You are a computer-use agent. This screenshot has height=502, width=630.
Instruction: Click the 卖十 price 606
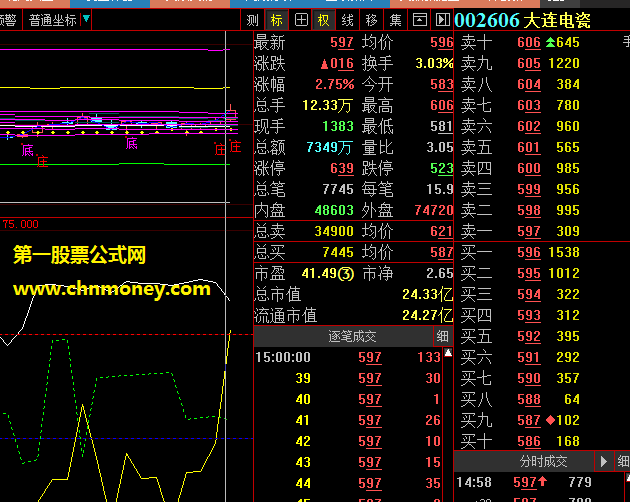click(529, 42)
